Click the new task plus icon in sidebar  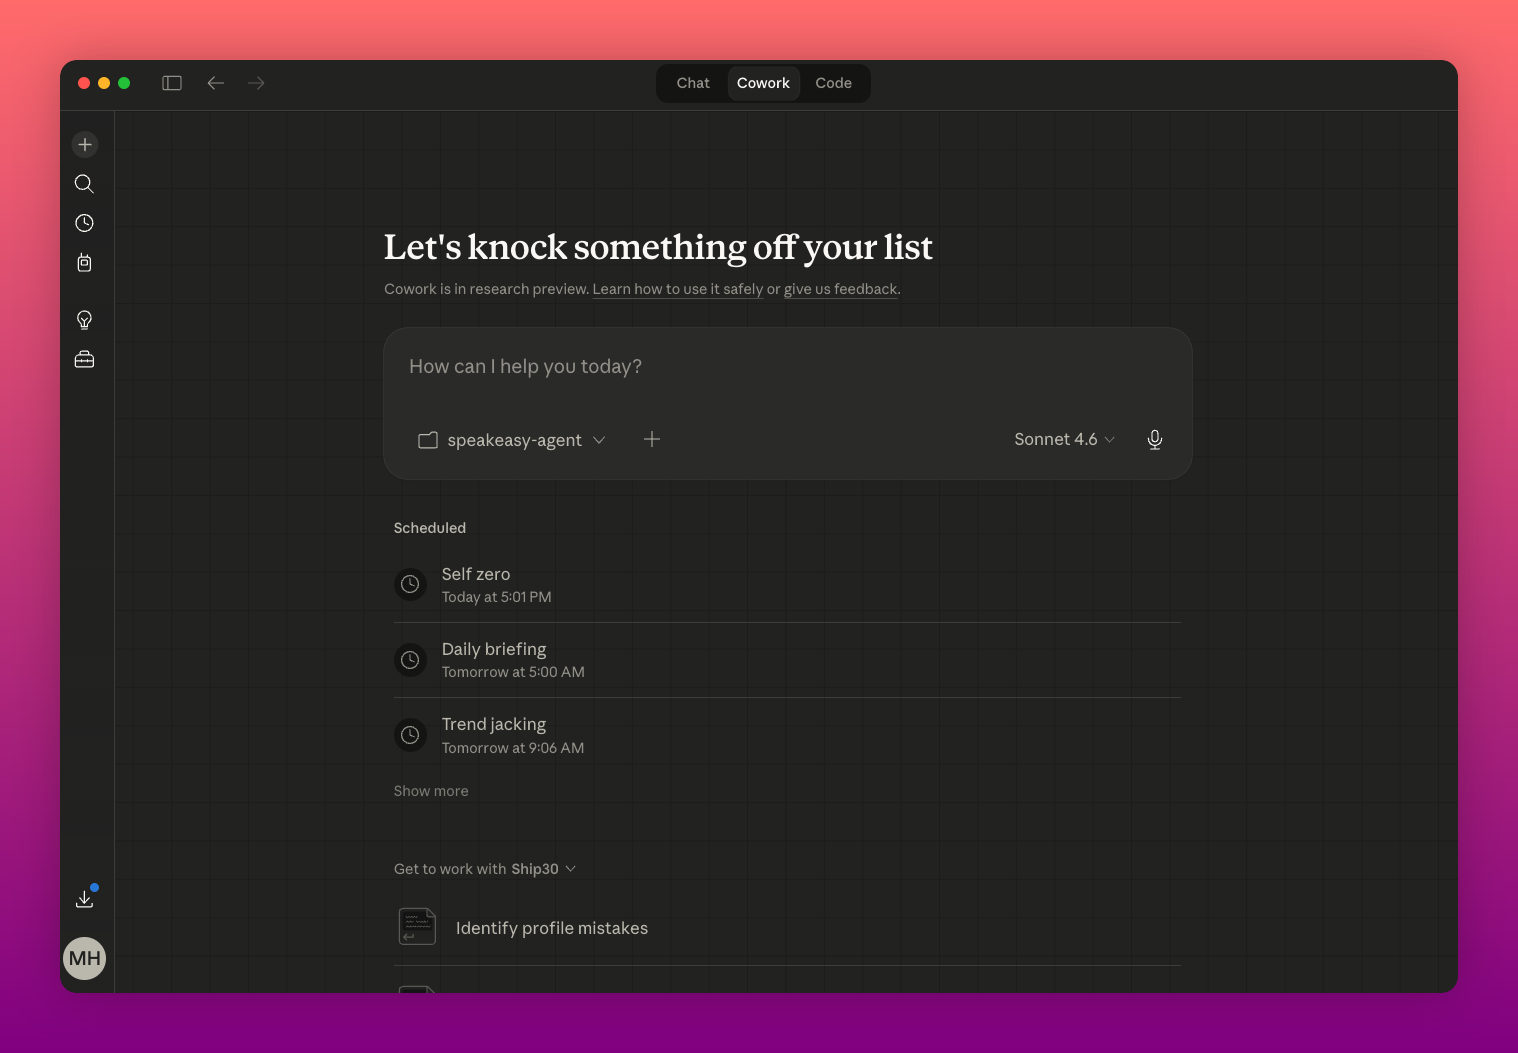(85, 145)
